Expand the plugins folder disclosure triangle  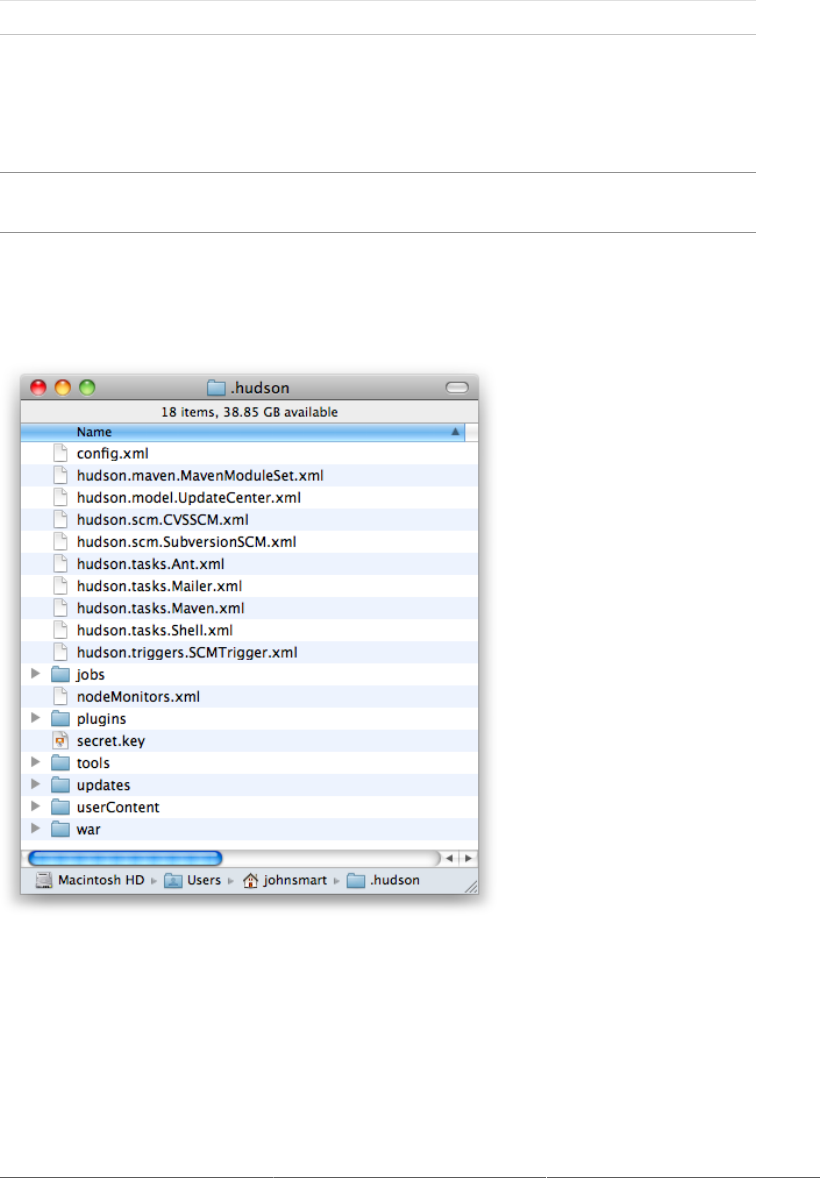click(x=35, y=718)
